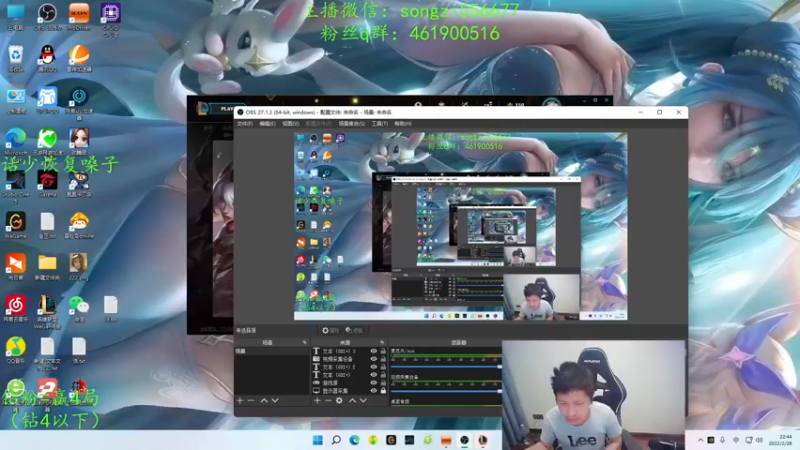Image resolution: width=800 pixels, height=450 pixels.
Task: Open the 滤镜 filters button
Action: click(x=354, y=331)
